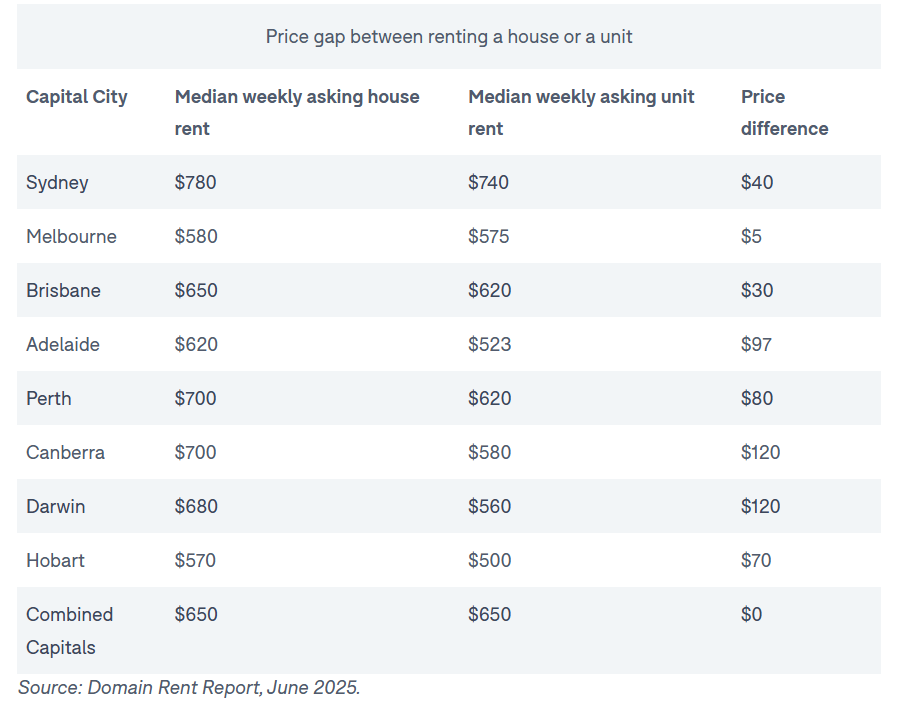Click Adelaide's $97 price difference
The image size is (897, 705).
[x=756, y=344]
